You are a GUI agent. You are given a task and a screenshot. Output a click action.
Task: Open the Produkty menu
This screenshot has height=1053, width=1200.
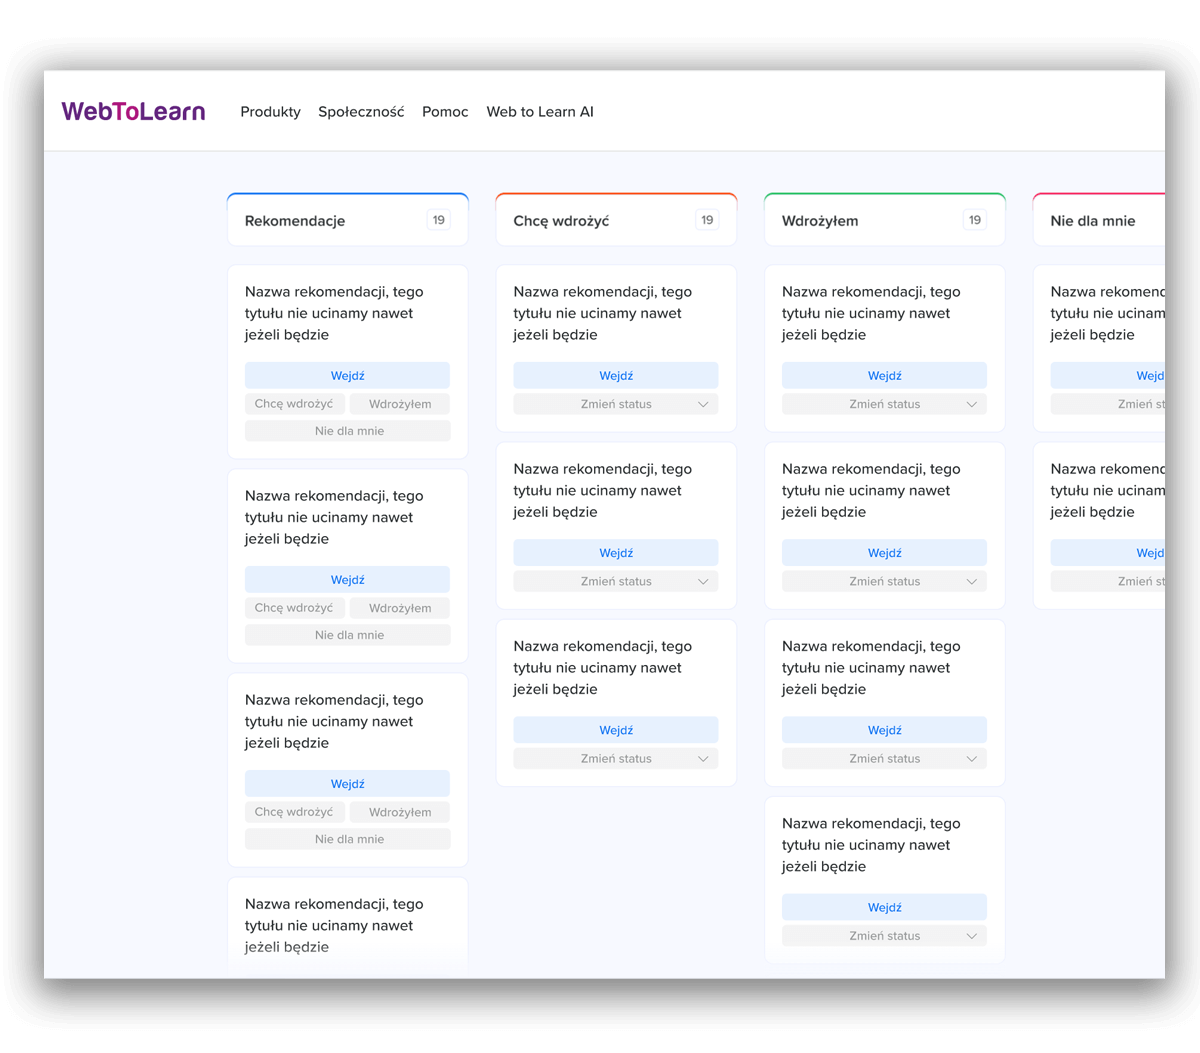coord(270,112)
